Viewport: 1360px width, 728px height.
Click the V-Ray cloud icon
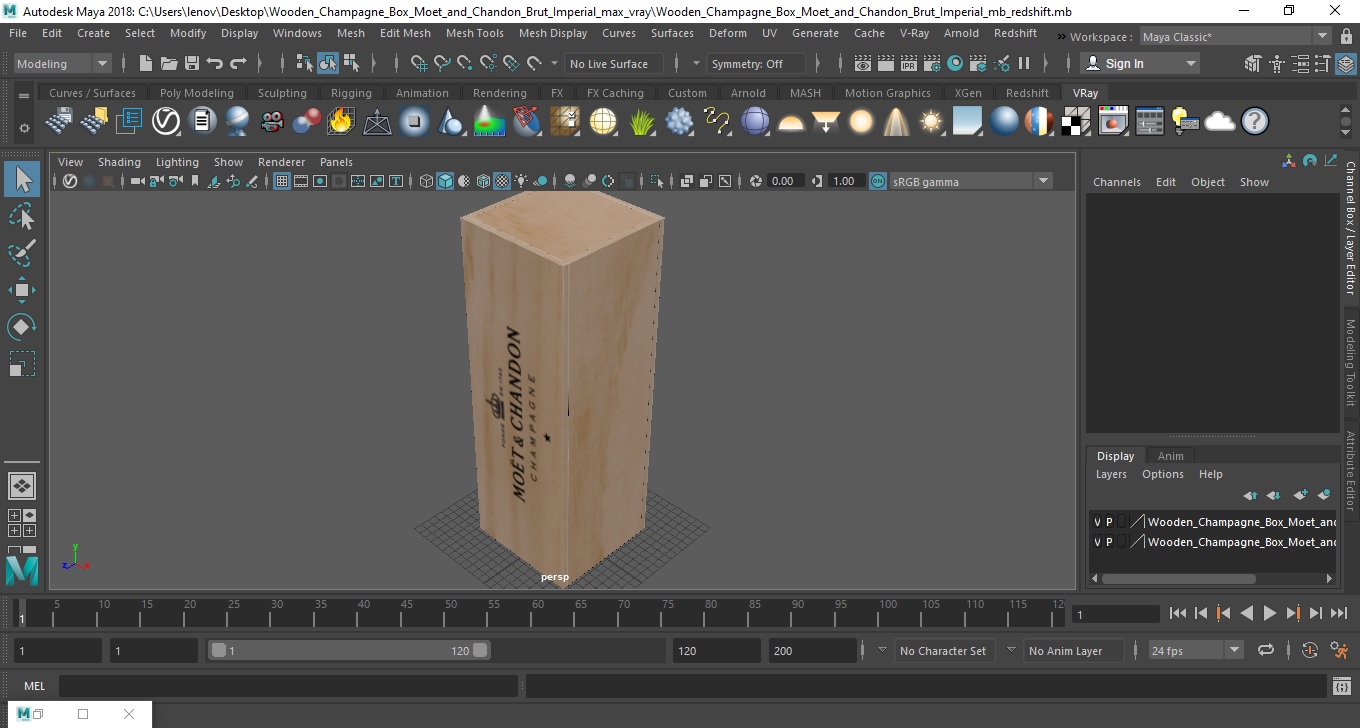tap(1220, 122)
